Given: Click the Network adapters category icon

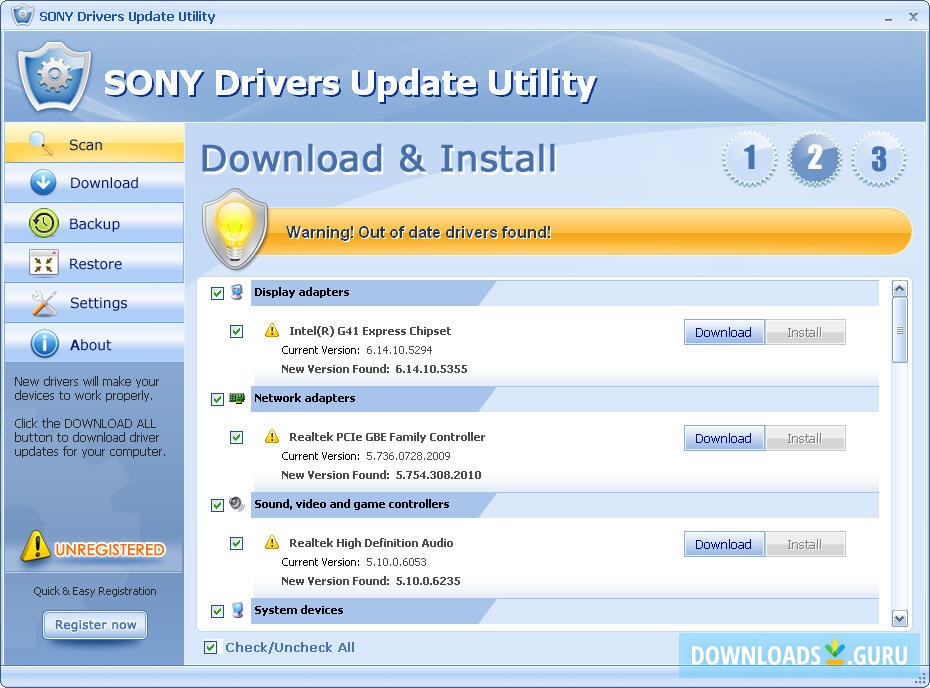Looking at the screenshot, I should [x=237, y=398].
